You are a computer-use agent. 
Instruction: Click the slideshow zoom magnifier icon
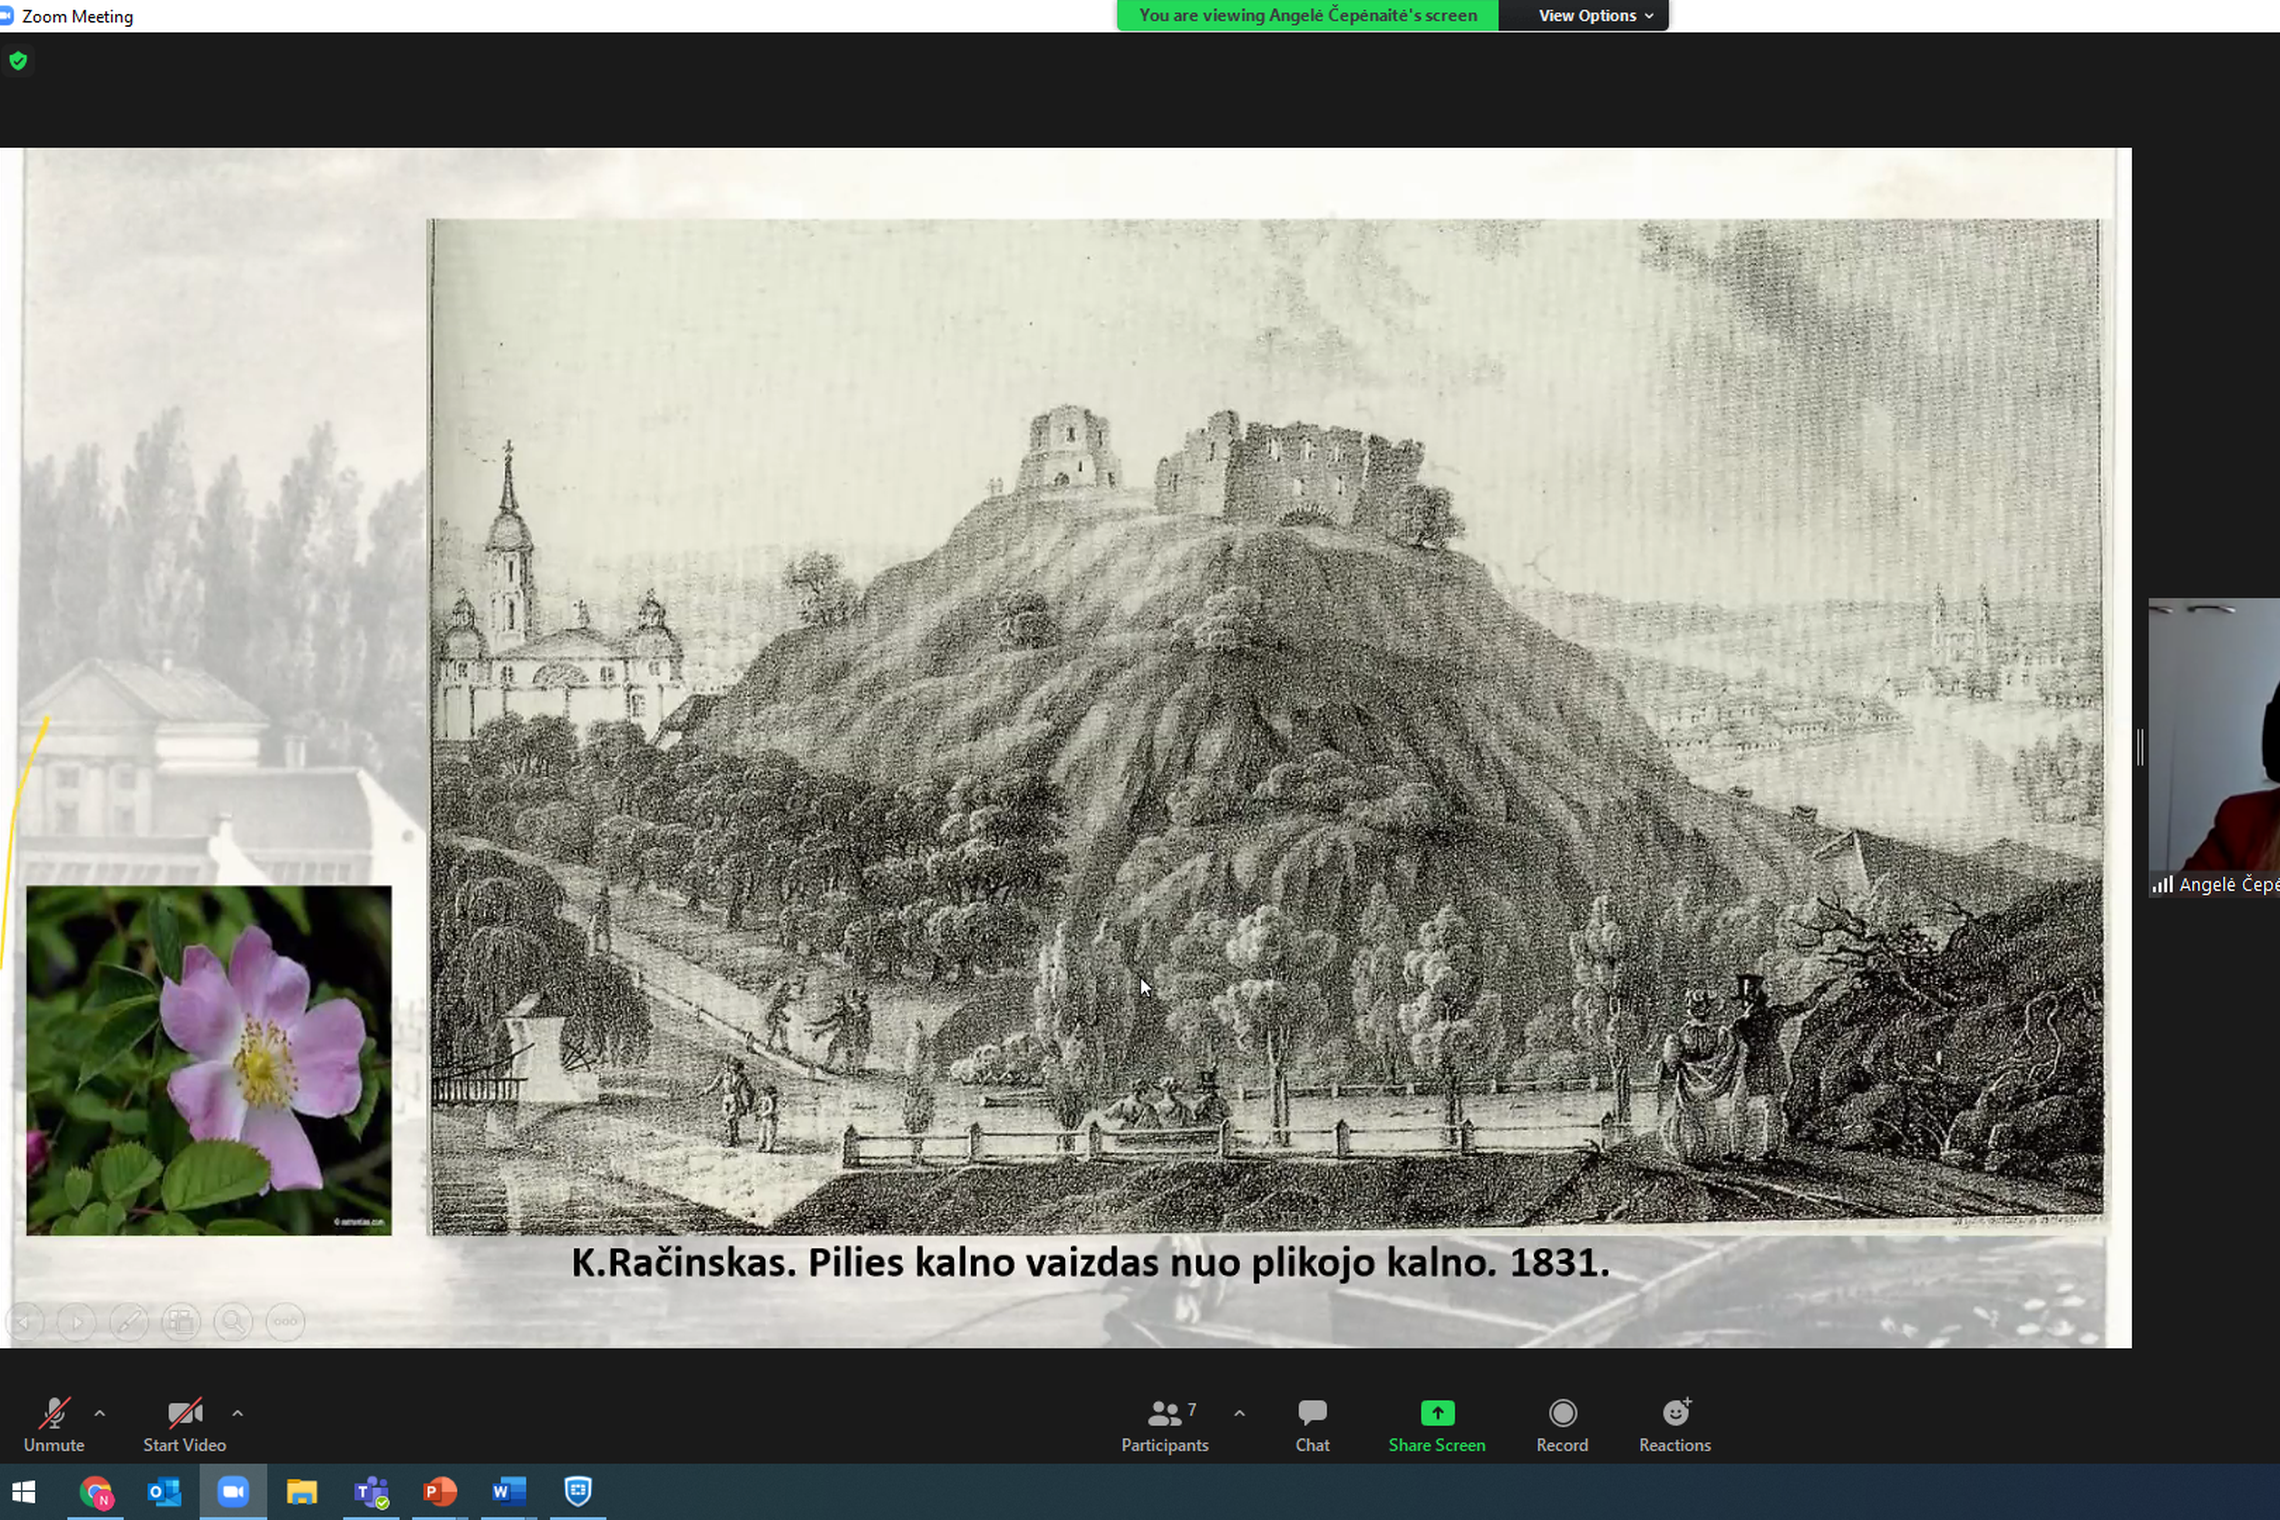tap(233, 1322)
